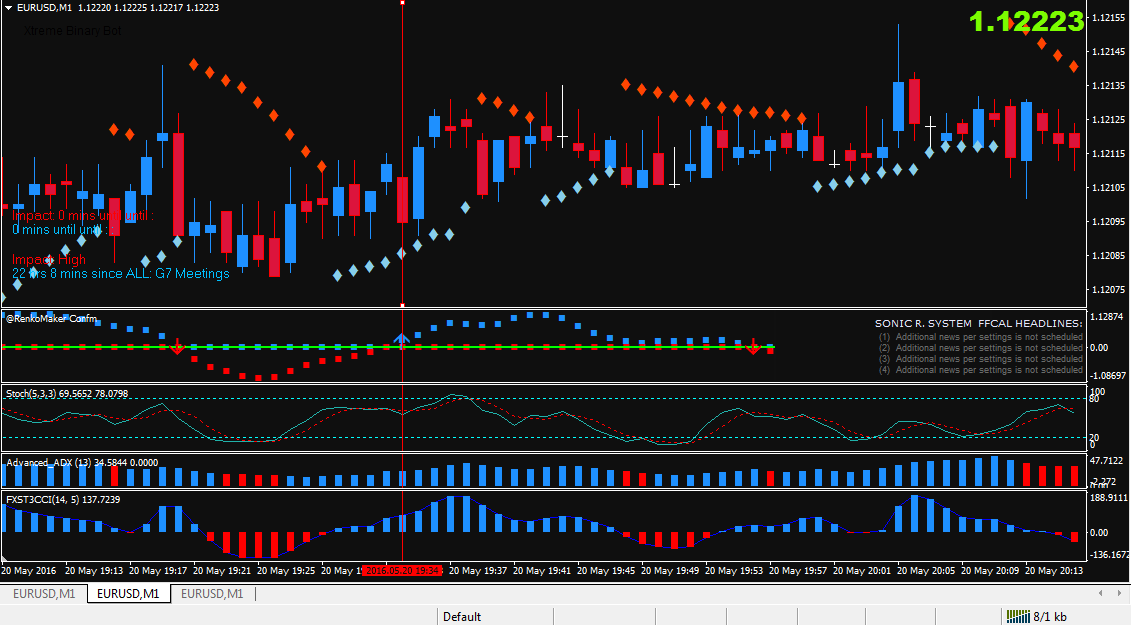Click the G7 Meetings news countdown text
Screen dimensions: 1131x625
120,274
